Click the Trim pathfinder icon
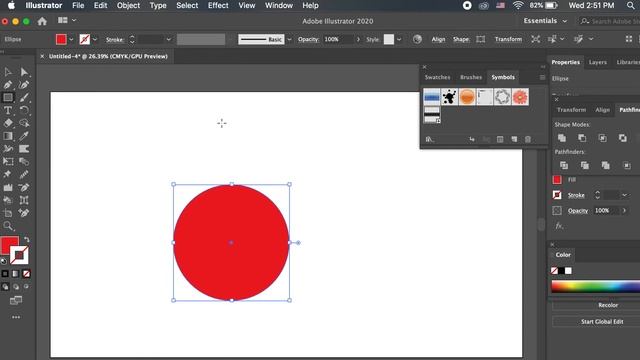The height and width of the screenshot is (360, 640). tap(585, 165)
